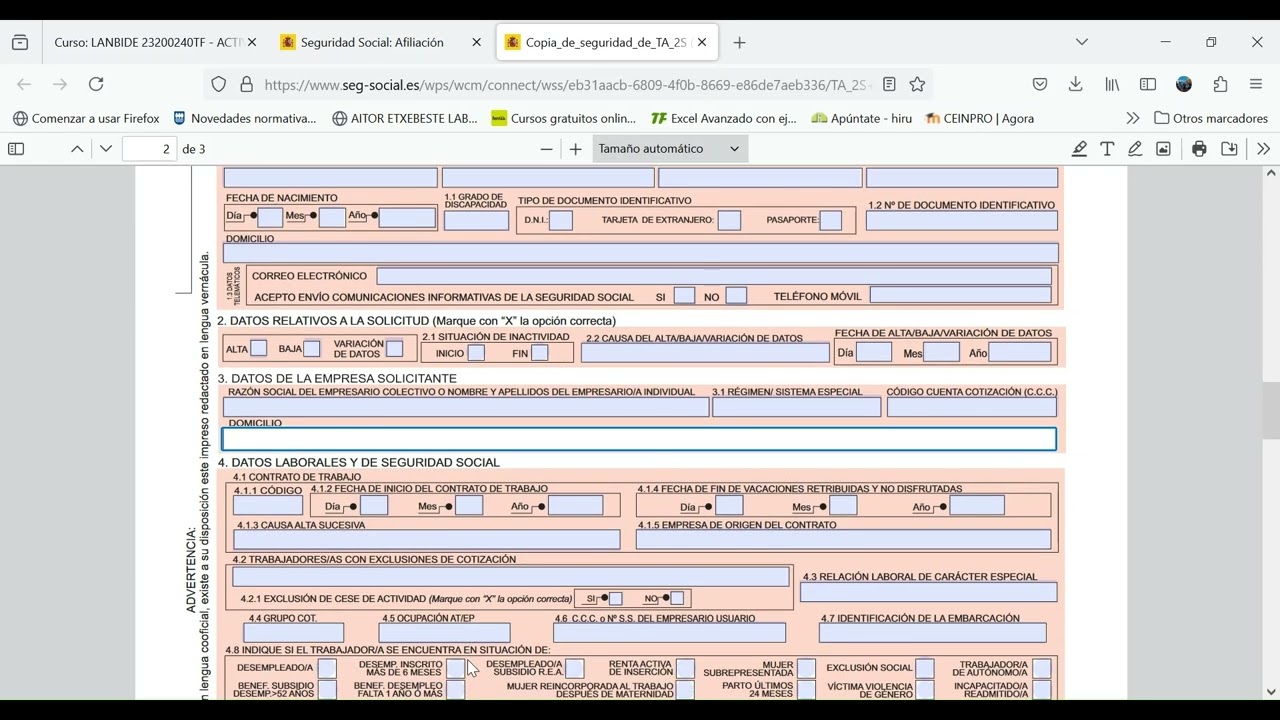Select Copia_de_seguridad_de_TA_2S tab
Viewport: 1280px width, 720px height.
coord(606,43)
